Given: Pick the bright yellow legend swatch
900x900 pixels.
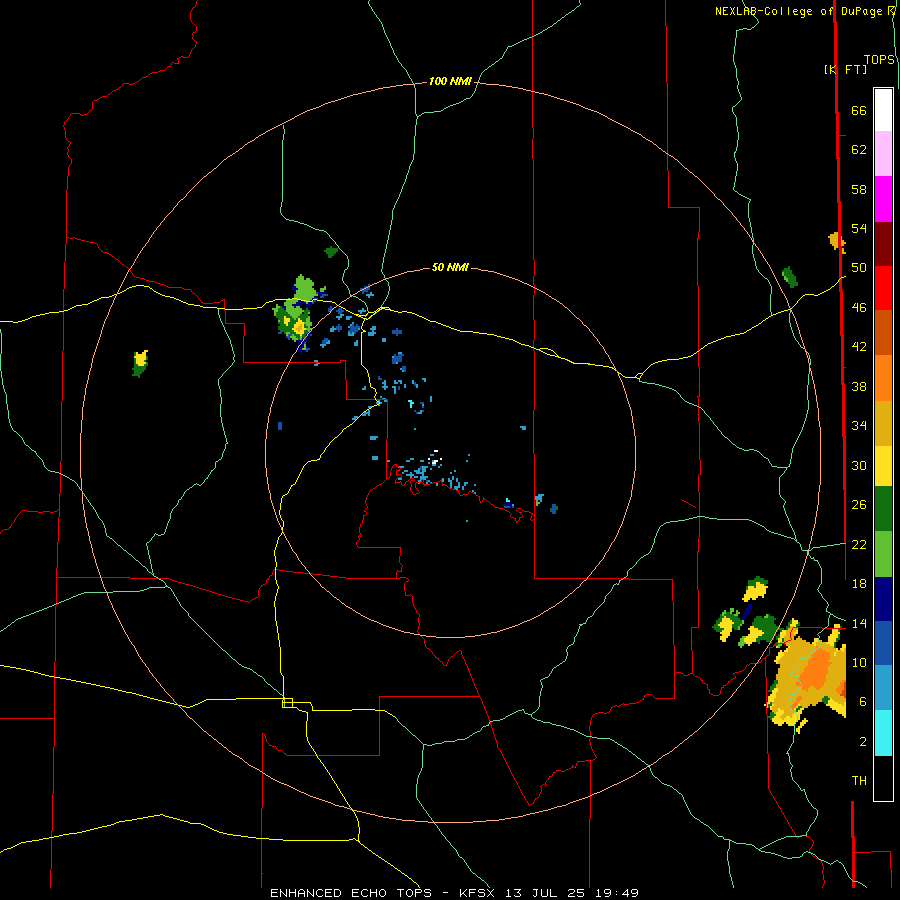Looking at the screenshot, I should coord(883,465).
